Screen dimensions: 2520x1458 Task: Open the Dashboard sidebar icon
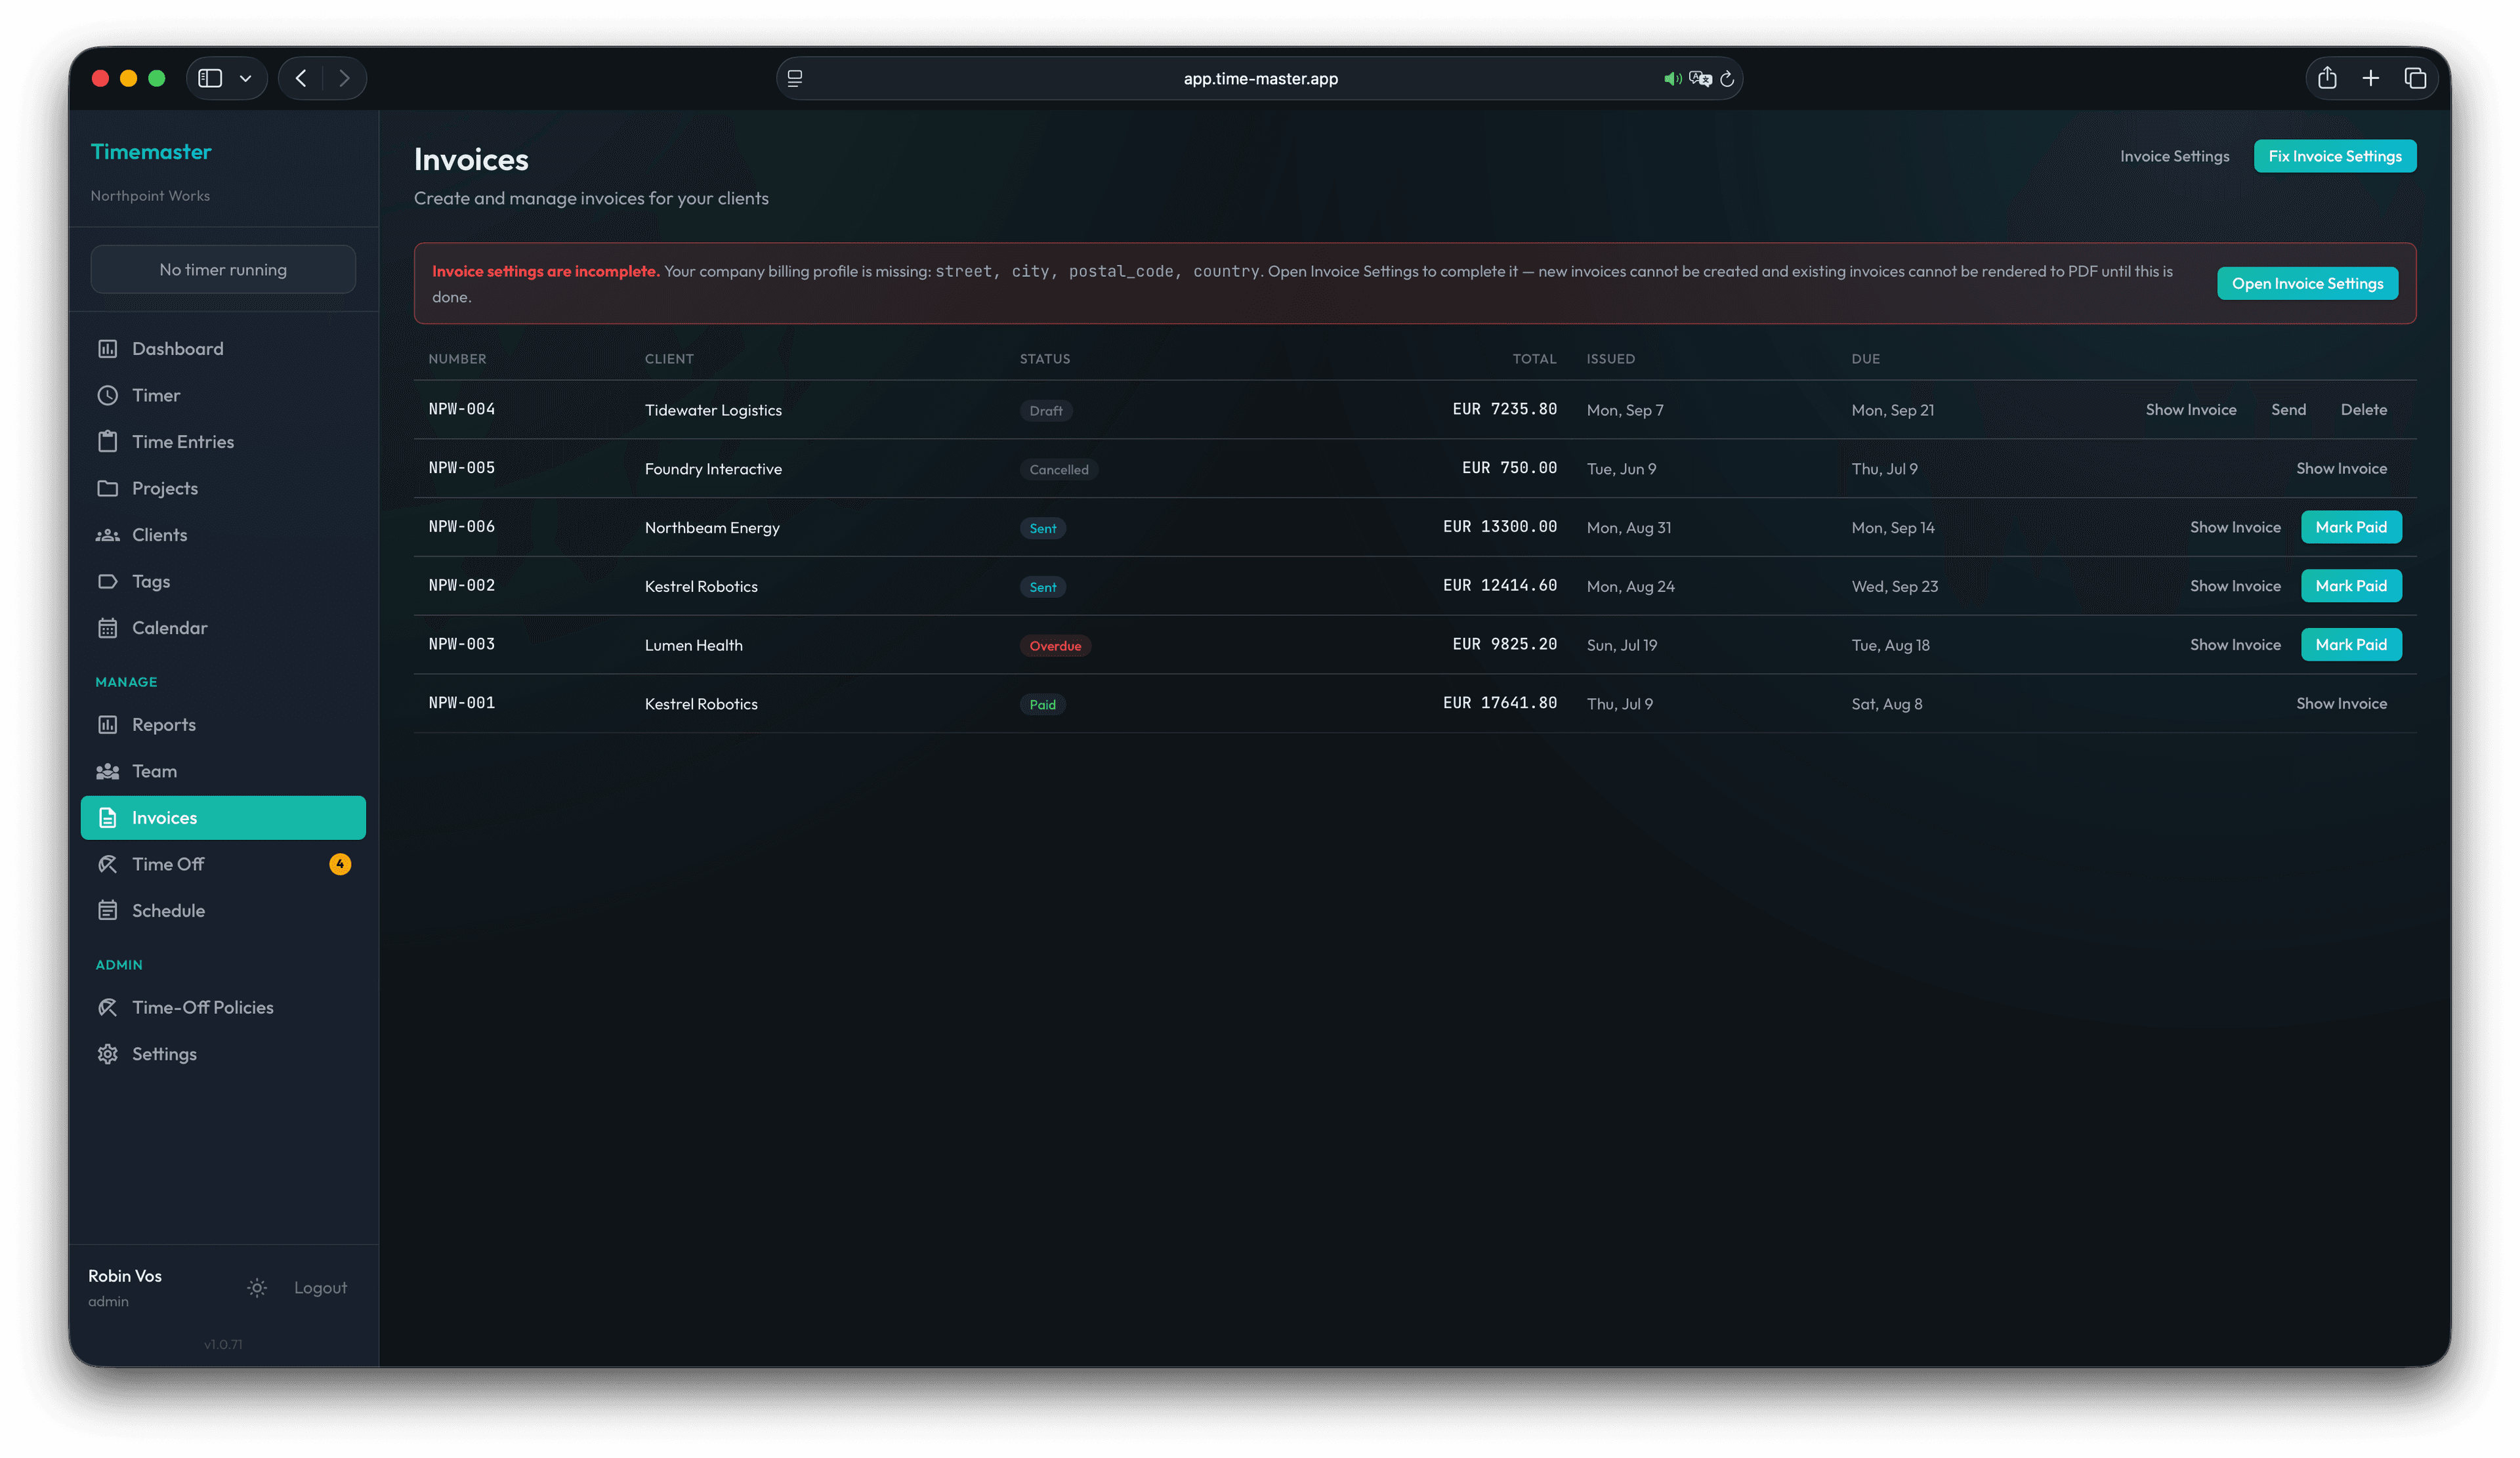coord(107,349)
